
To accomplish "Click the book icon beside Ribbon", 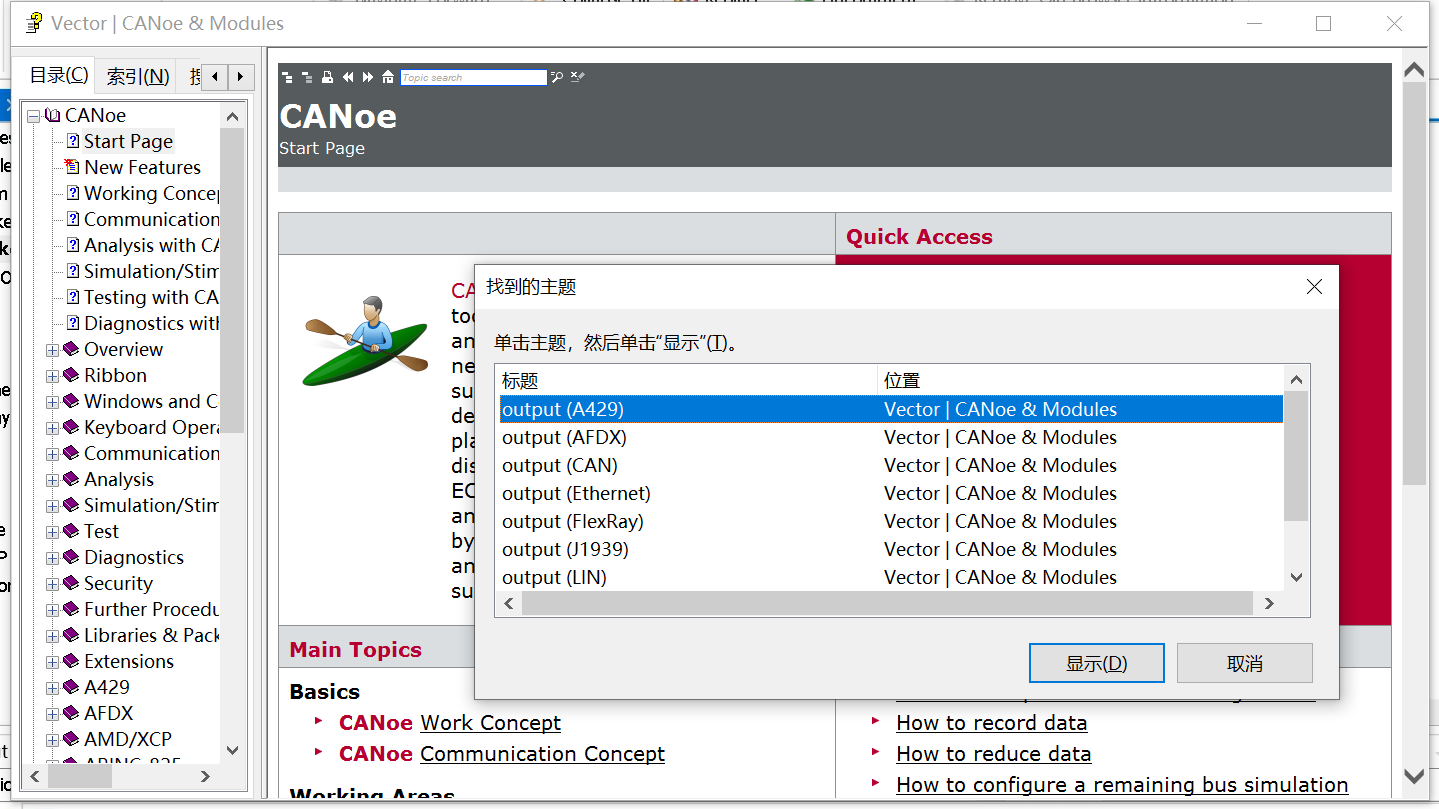I will pos(71,375).
